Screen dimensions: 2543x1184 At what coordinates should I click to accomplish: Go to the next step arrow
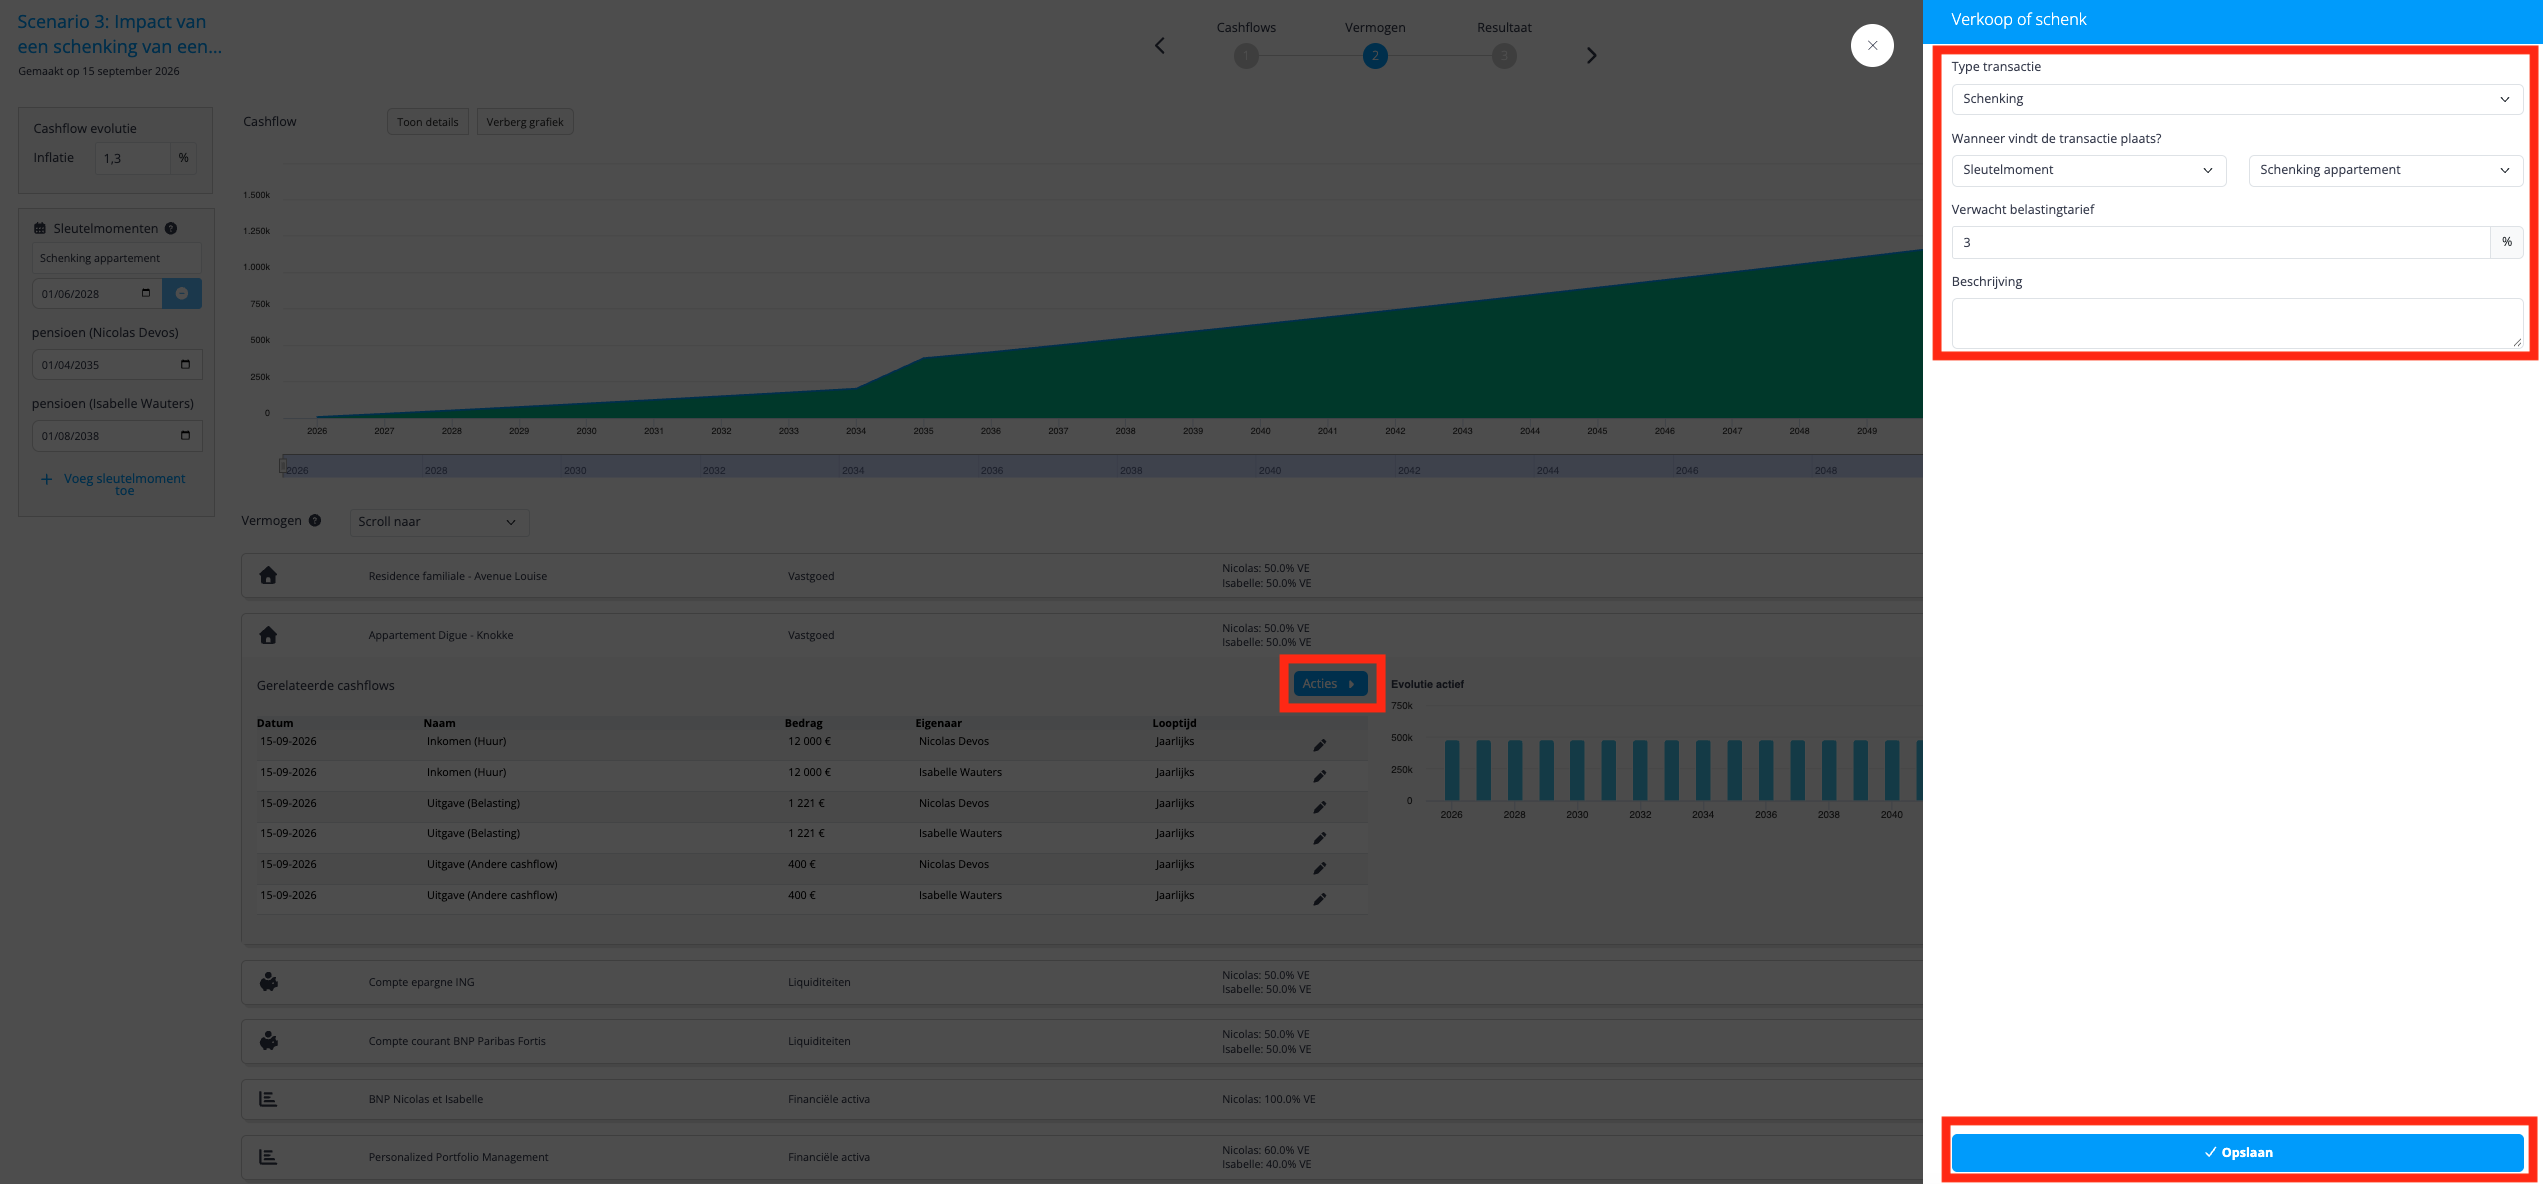point(1591,55)
